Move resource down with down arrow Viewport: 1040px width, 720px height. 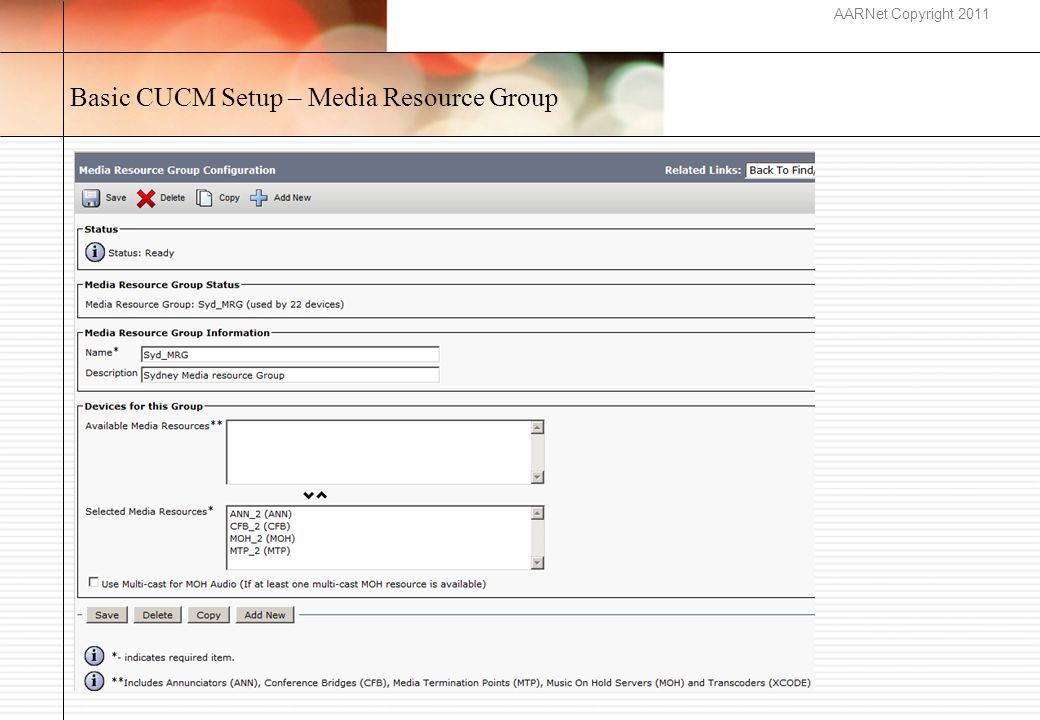click(x=308, y=495)
